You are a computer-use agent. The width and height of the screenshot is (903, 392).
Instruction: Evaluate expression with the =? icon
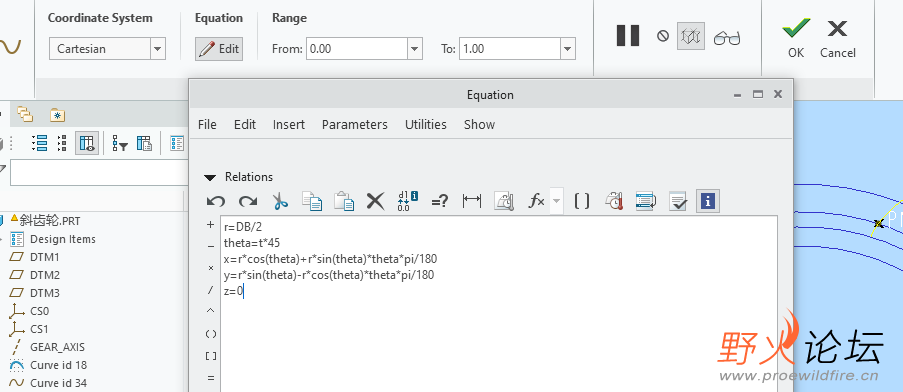click(440, 201)
